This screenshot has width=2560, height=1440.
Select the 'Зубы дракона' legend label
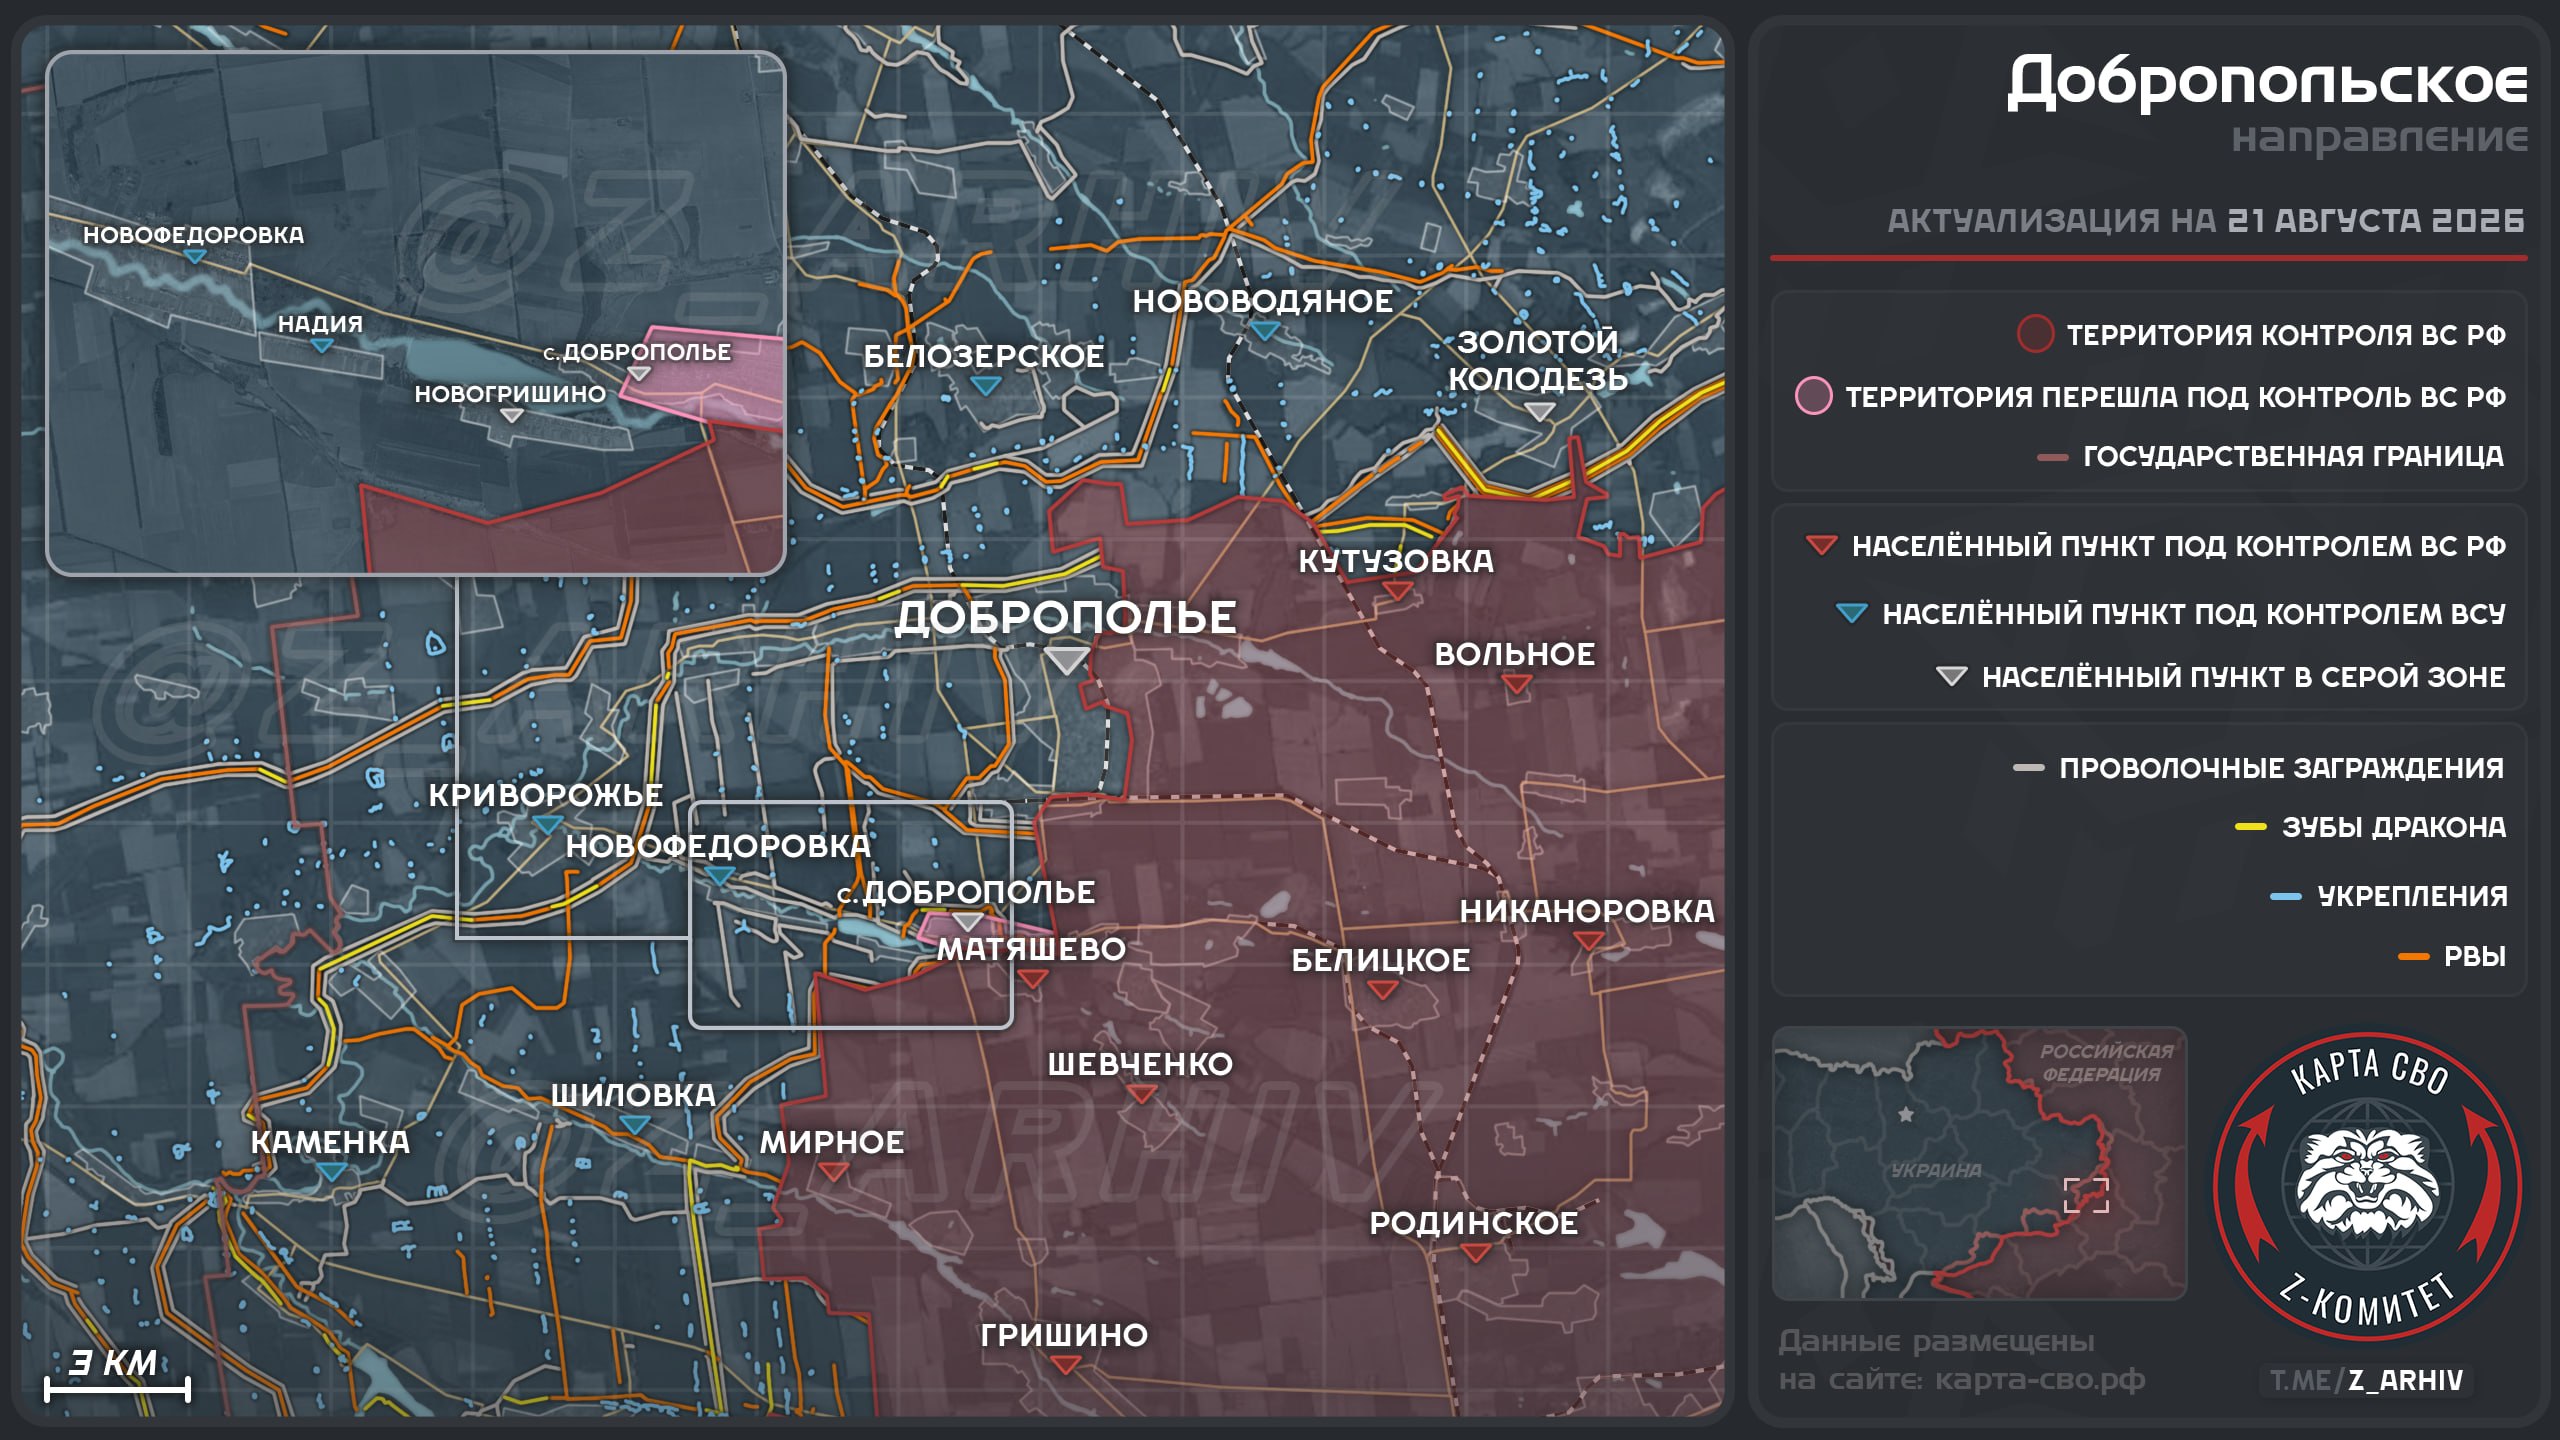pos(2394,827)
